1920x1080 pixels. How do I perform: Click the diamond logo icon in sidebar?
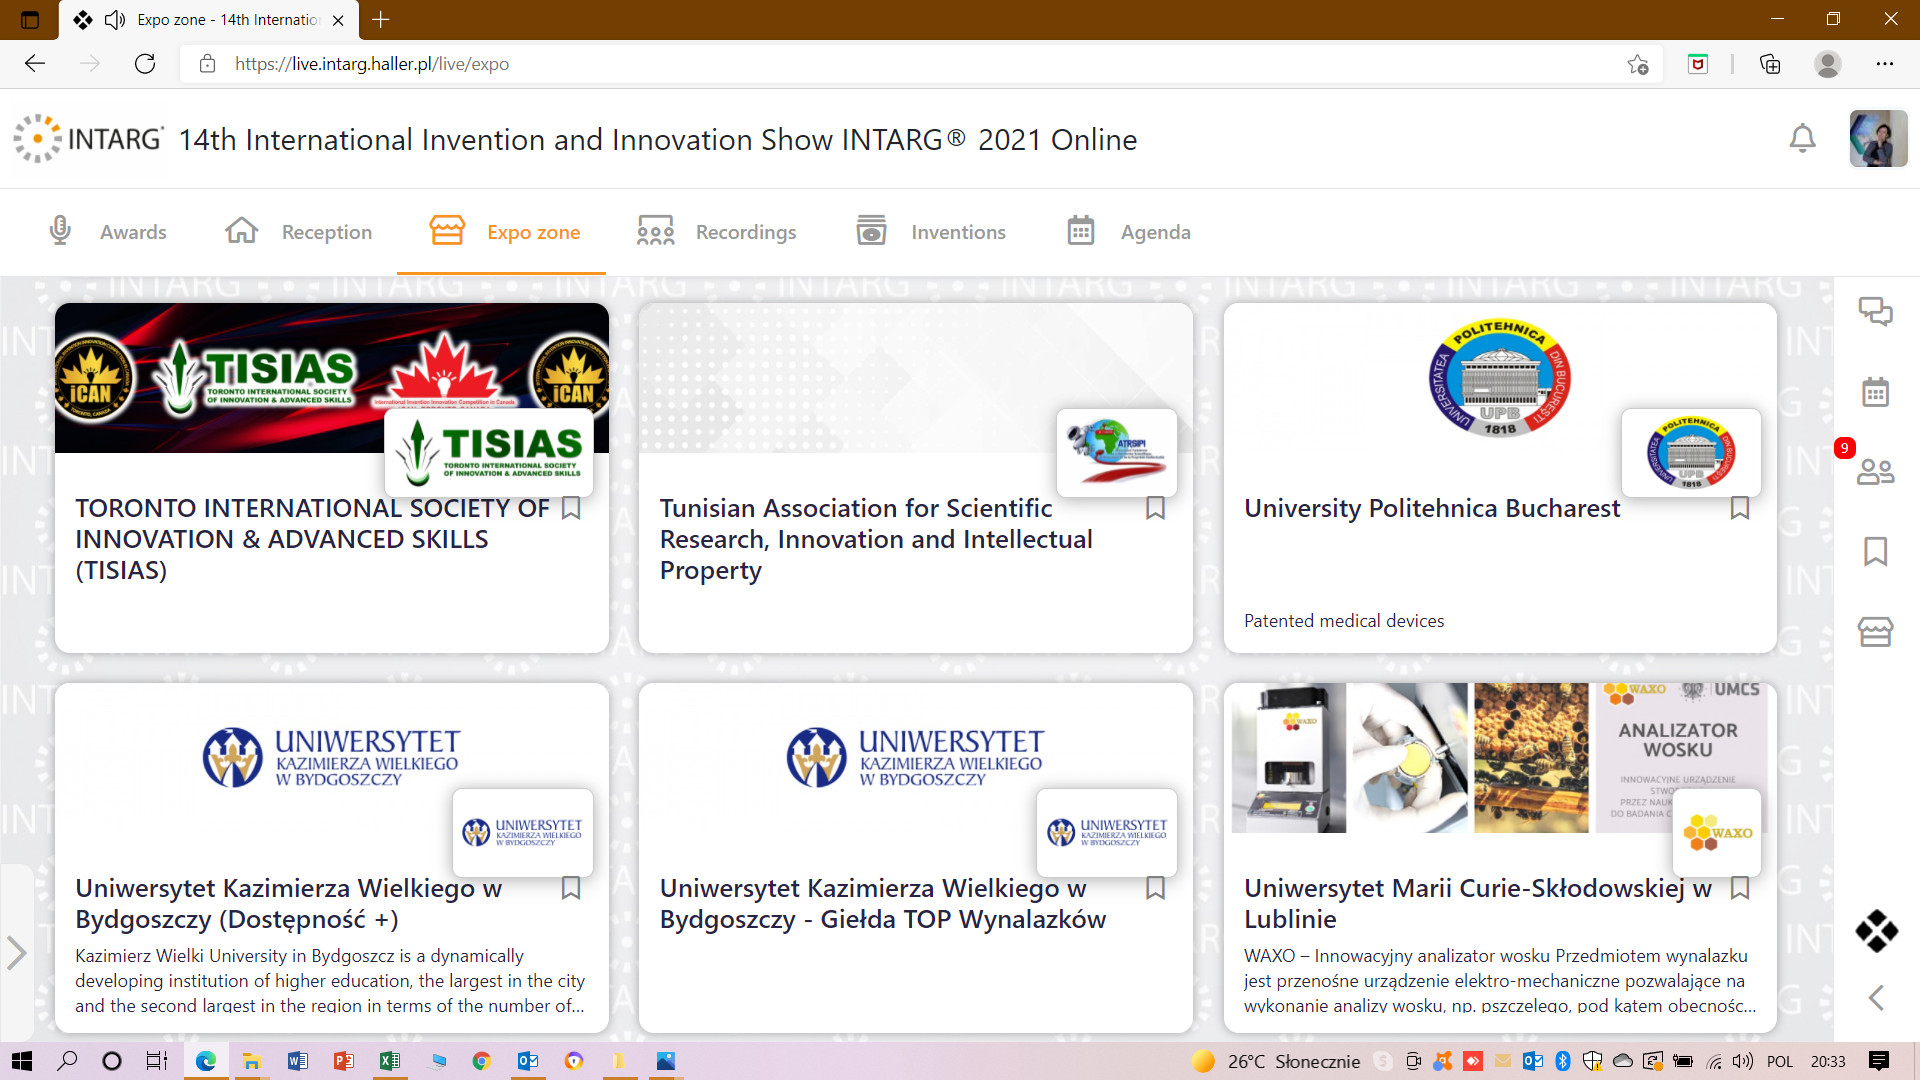tap(1876, 931)
